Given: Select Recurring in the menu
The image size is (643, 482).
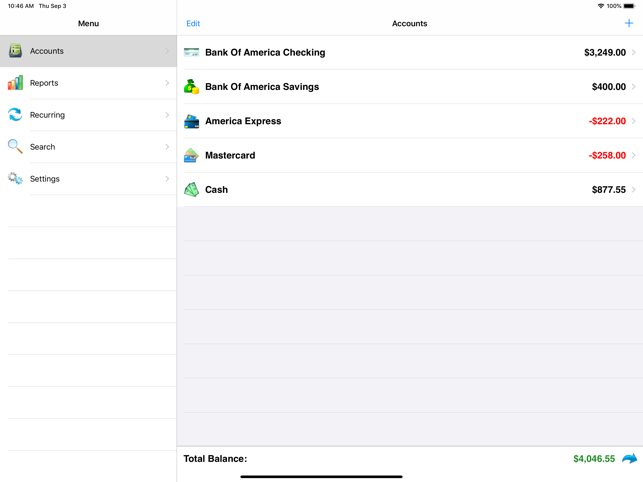Looking at the screenshot, I should pos(88,115).
